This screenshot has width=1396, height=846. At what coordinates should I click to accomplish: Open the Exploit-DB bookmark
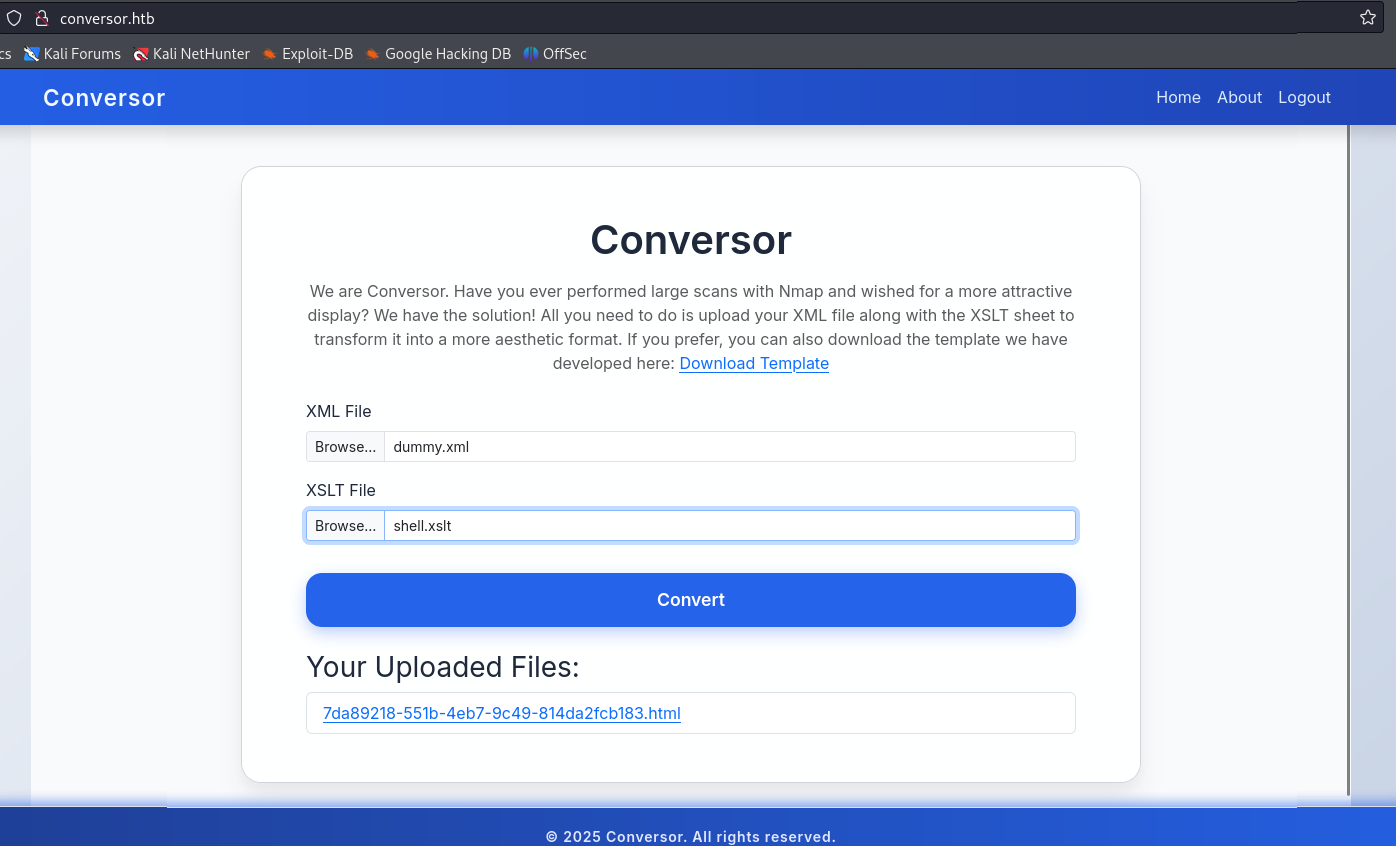pos(308,54)
